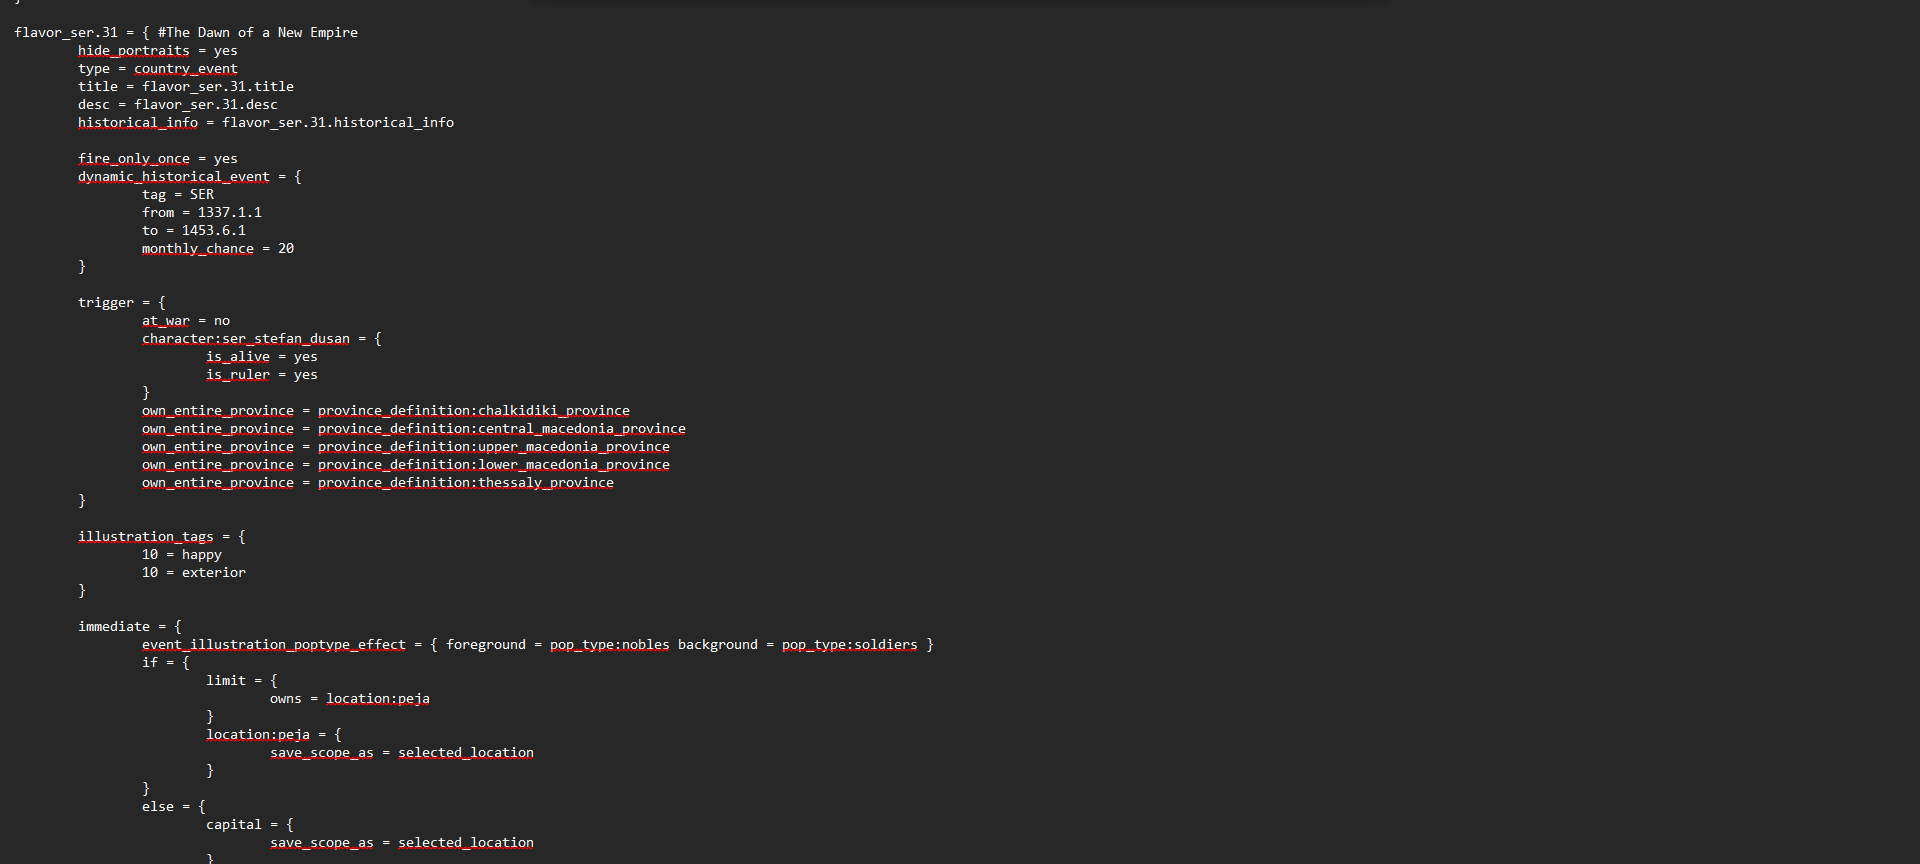Click the 'trigger' block keyword
Image resolution: width=1920 pixels, height=864 pixels.
[106, 303]
